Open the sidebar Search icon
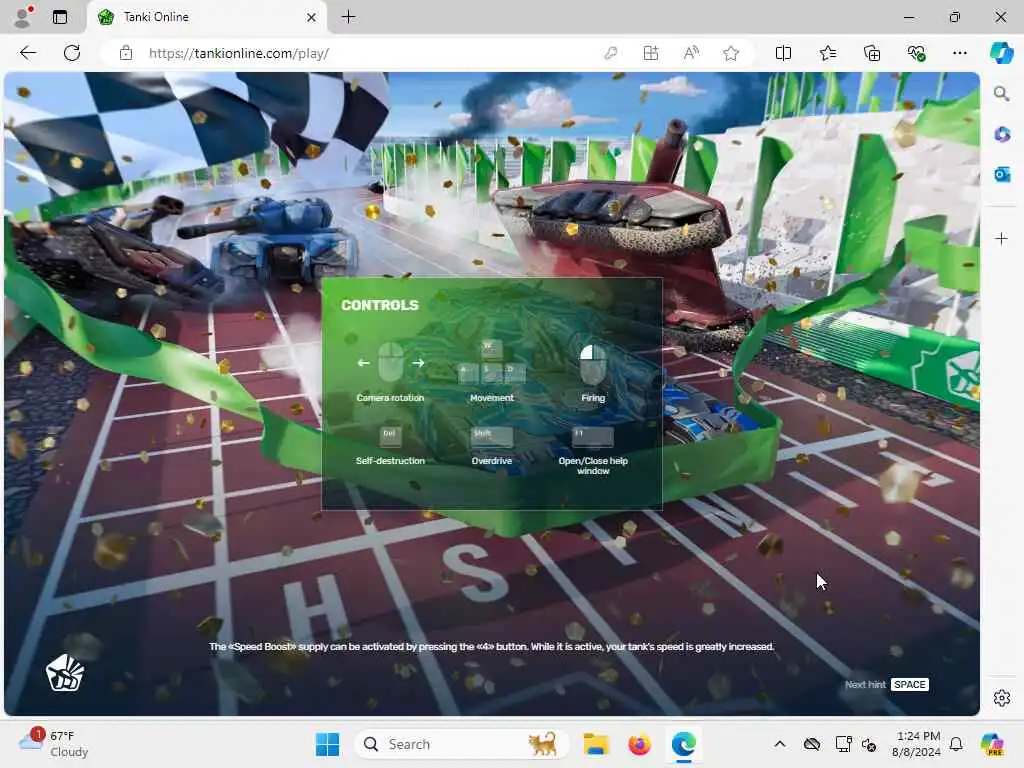1024x768 pixels. point(1001,94)
